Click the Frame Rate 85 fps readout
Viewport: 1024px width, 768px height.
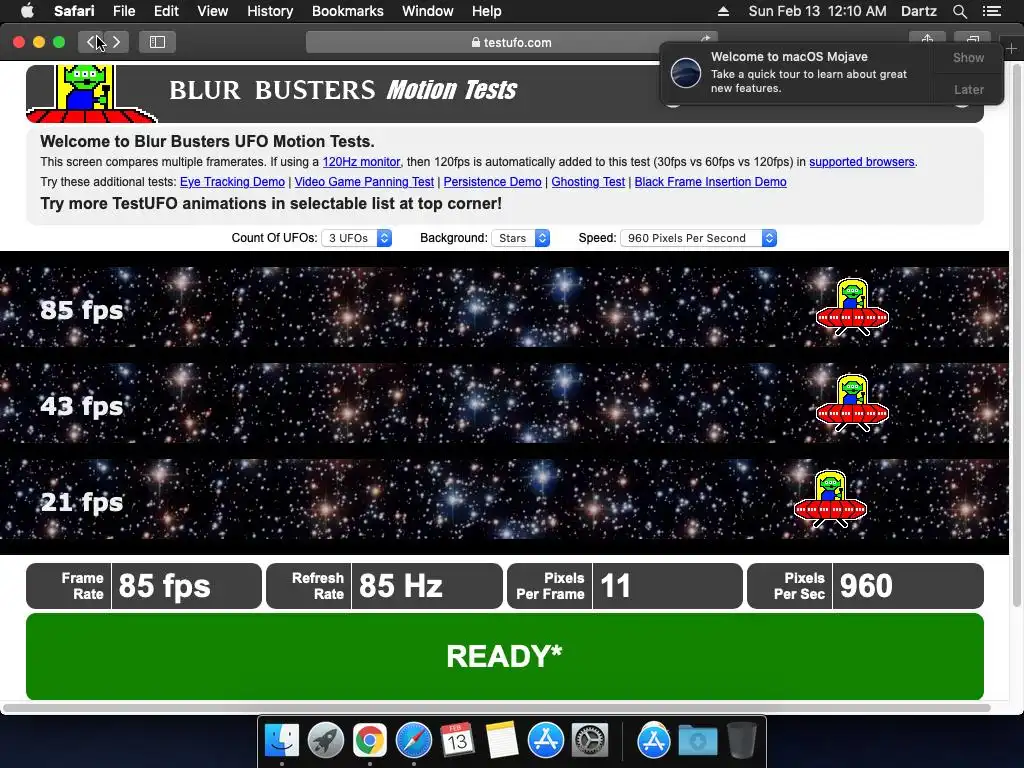coord(144,586)
